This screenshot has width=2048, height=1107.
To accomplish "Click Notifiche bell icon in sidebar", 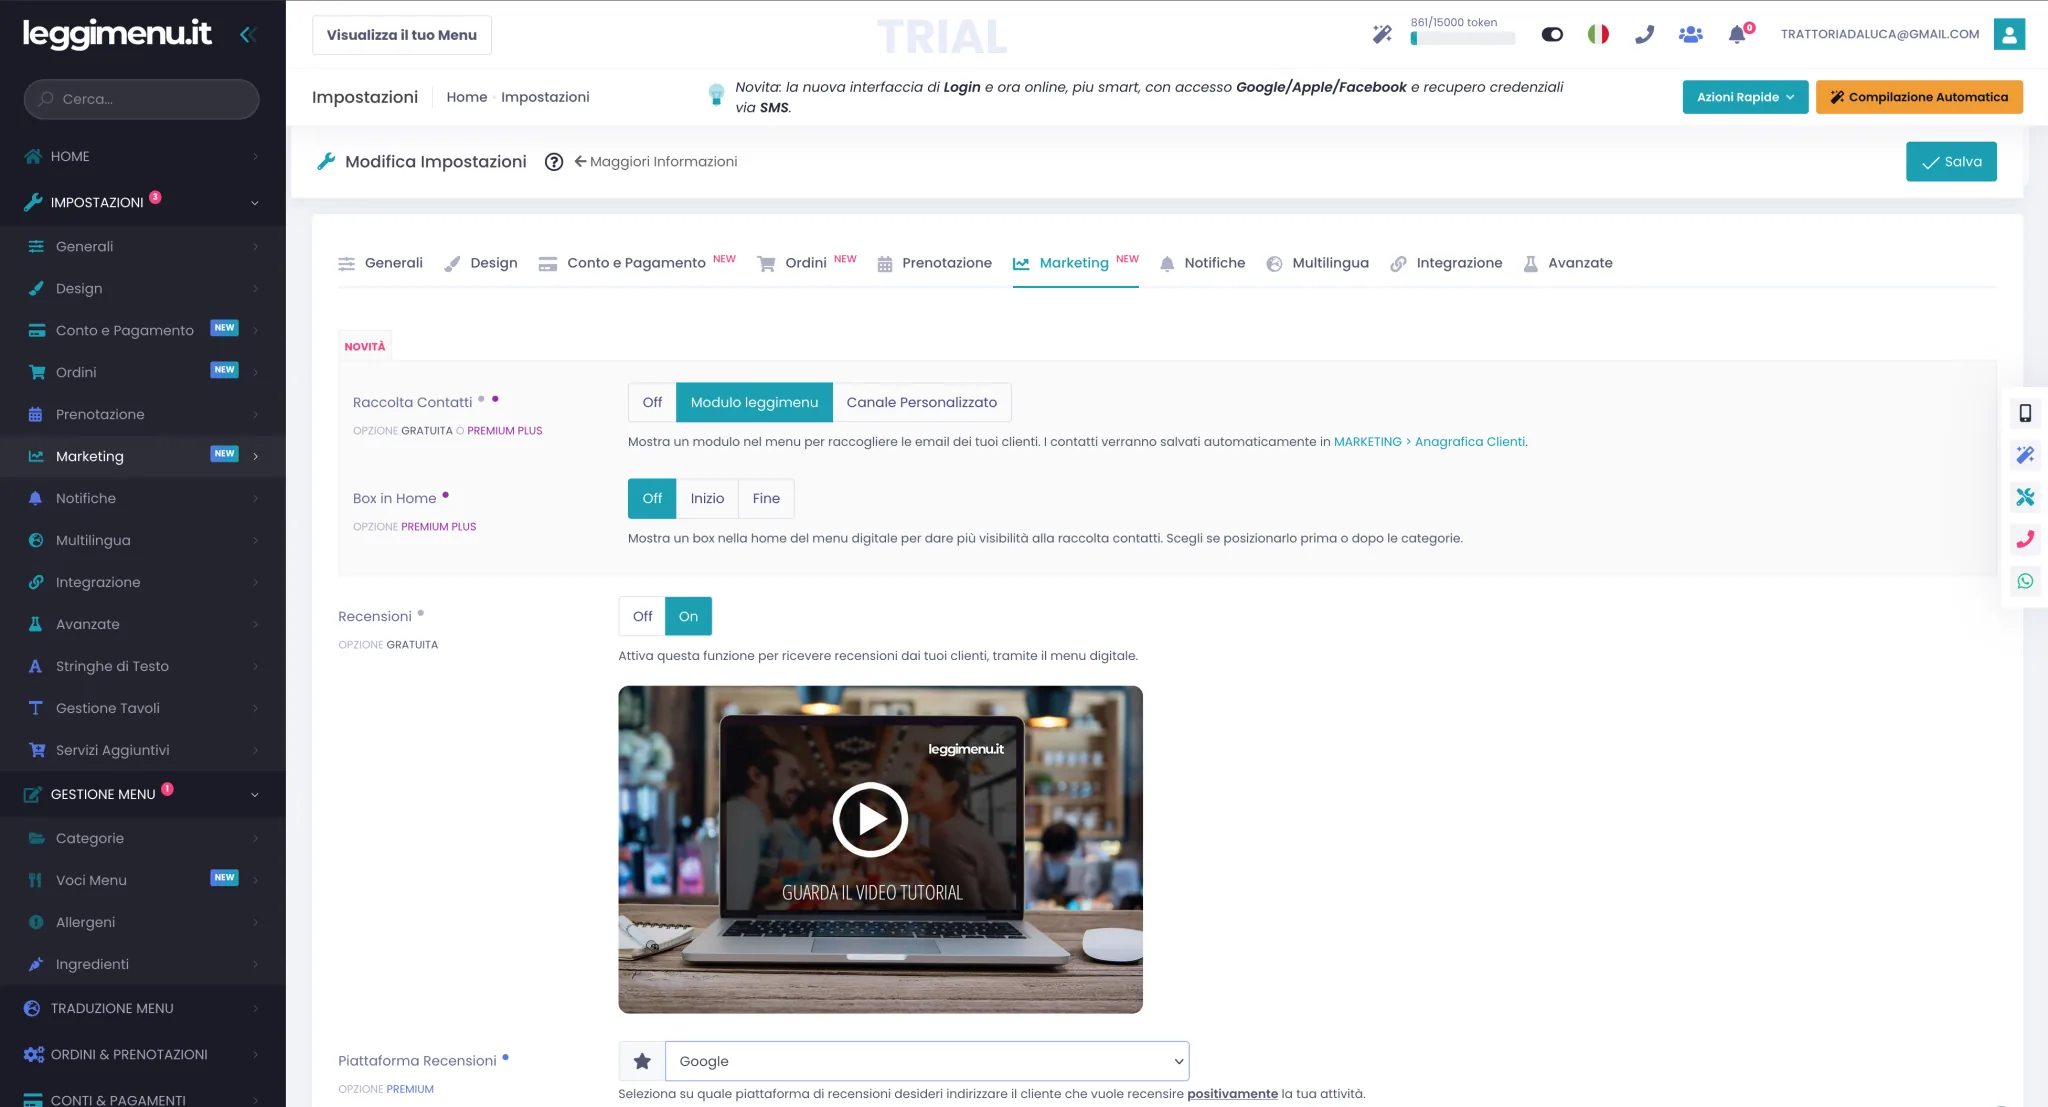I will coord(36,498).
